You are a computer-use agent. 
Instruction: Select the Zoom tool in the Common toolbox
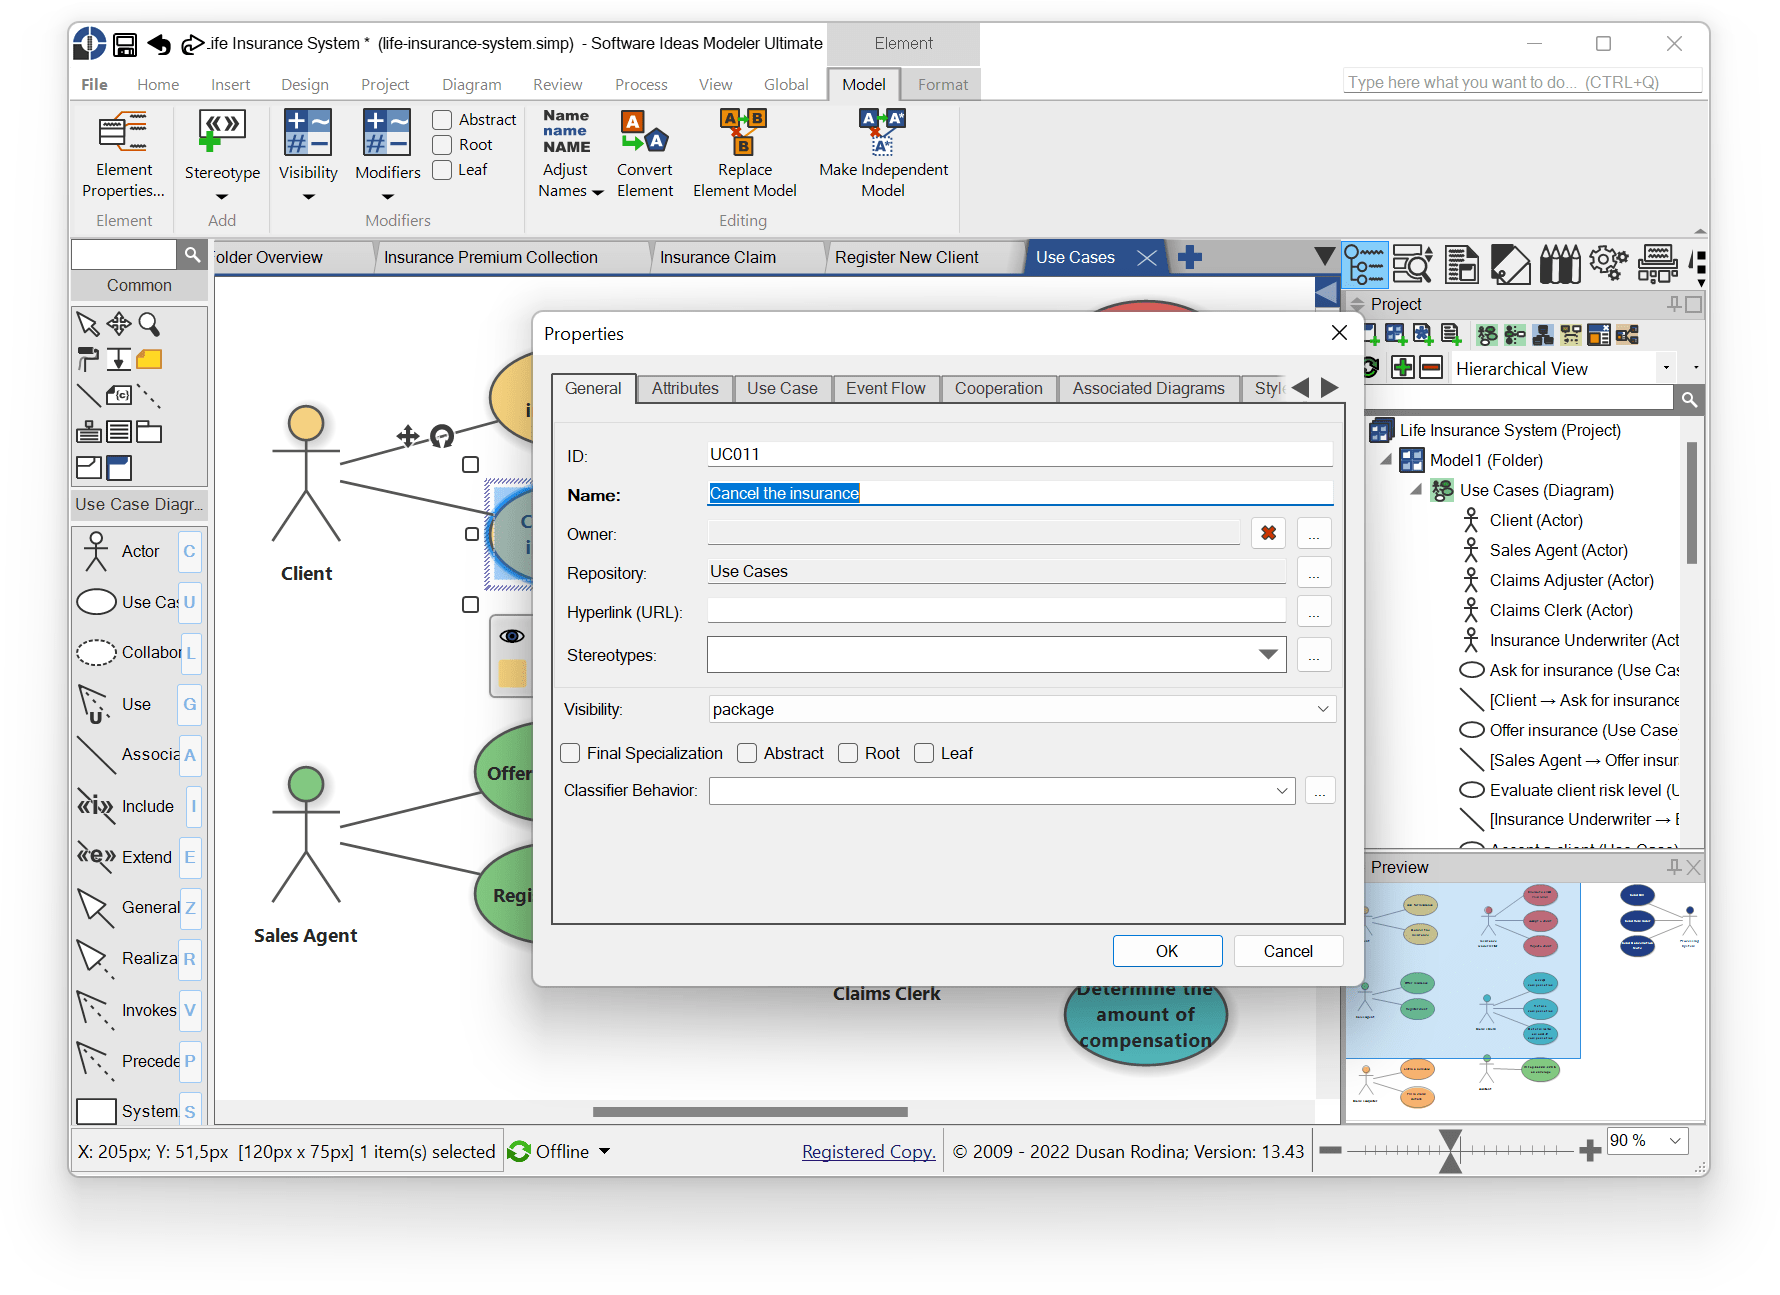pos(148,324)
